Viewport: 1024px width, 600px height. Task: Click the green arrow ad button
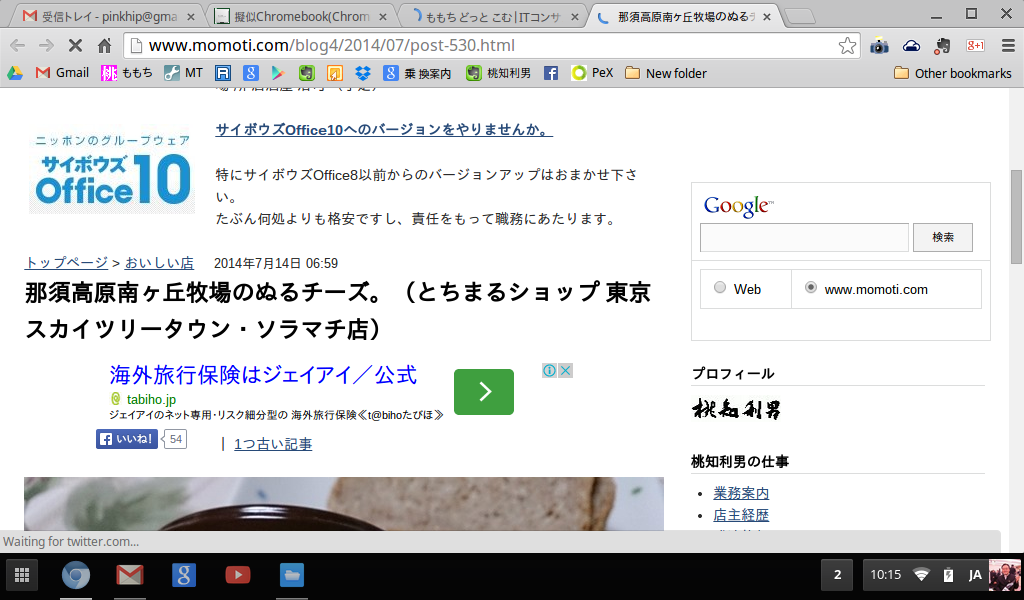coord(484,392)
